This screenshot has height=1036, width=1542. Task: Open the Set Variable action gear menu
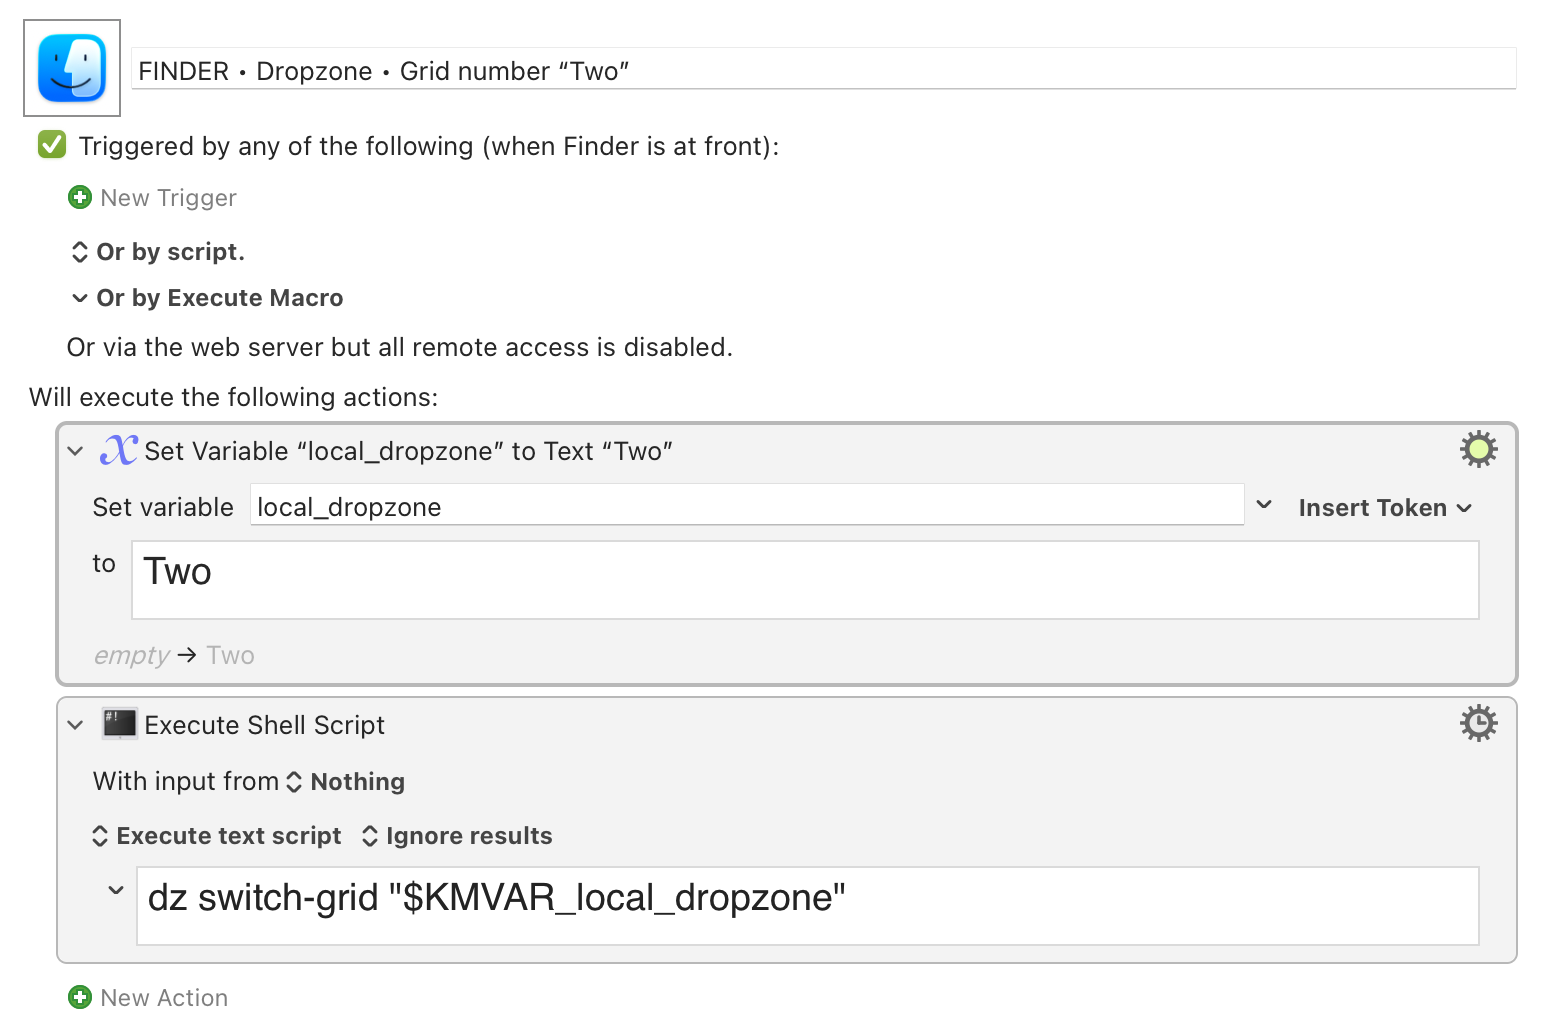pyautogui.click(x=1478, y=450)
